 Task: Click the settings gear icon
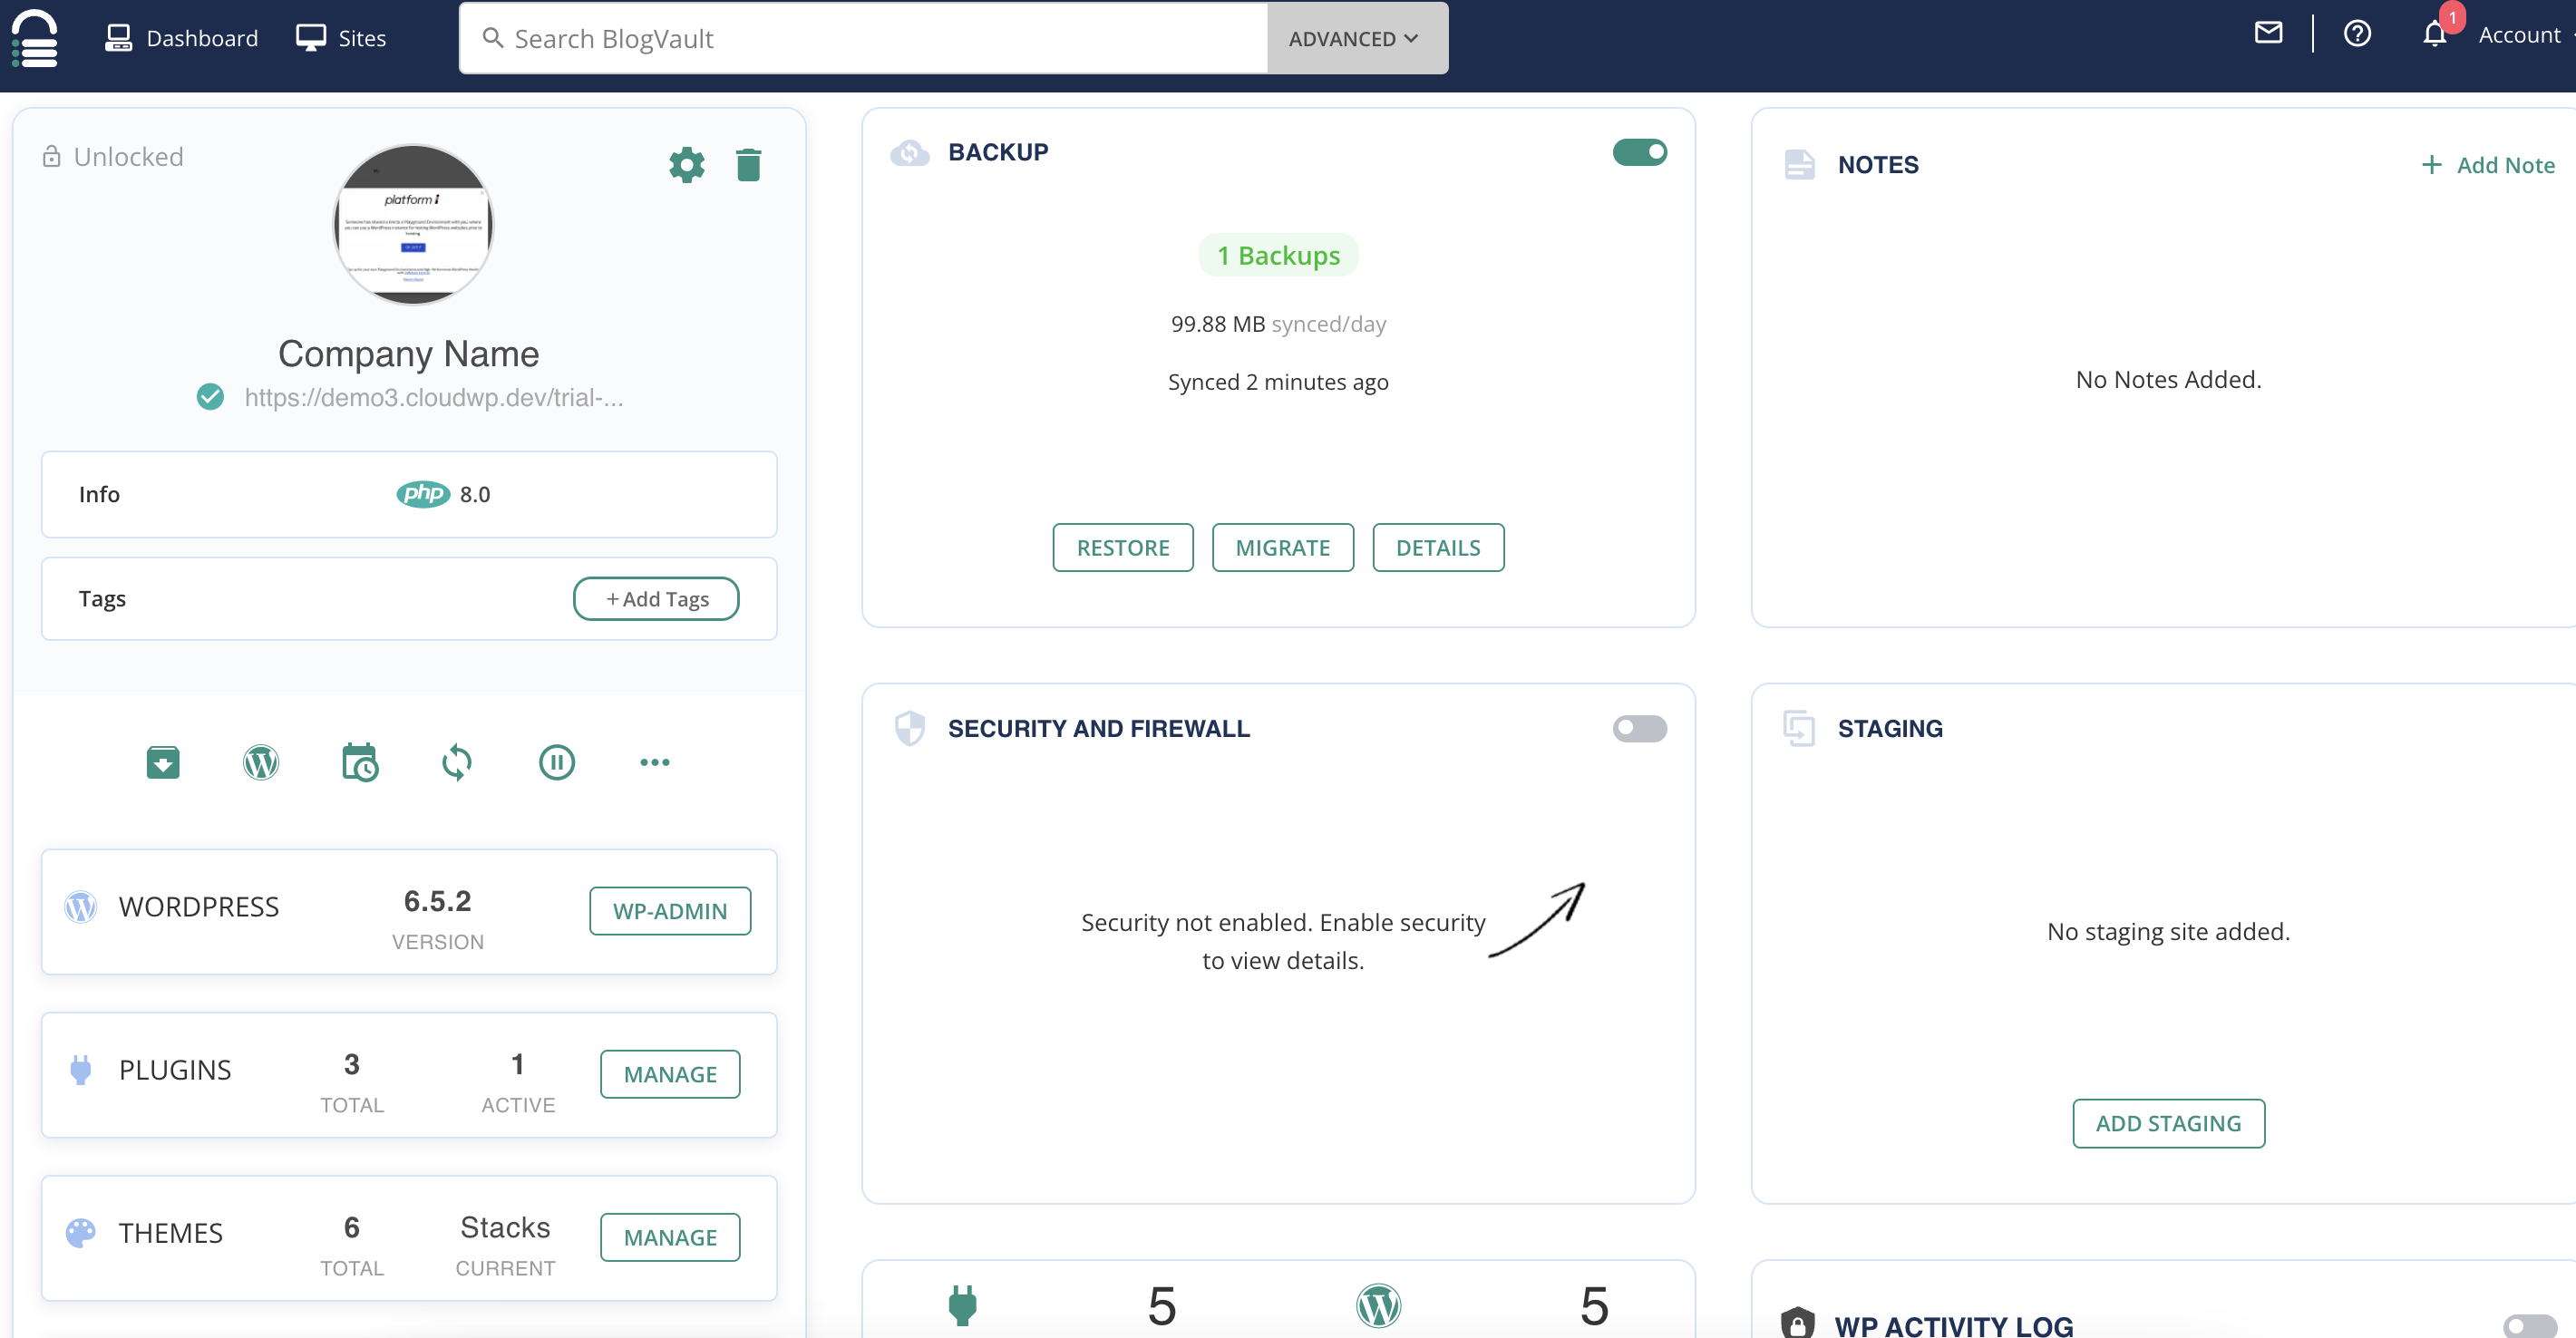pyautogui.click(x=686, y=165)
